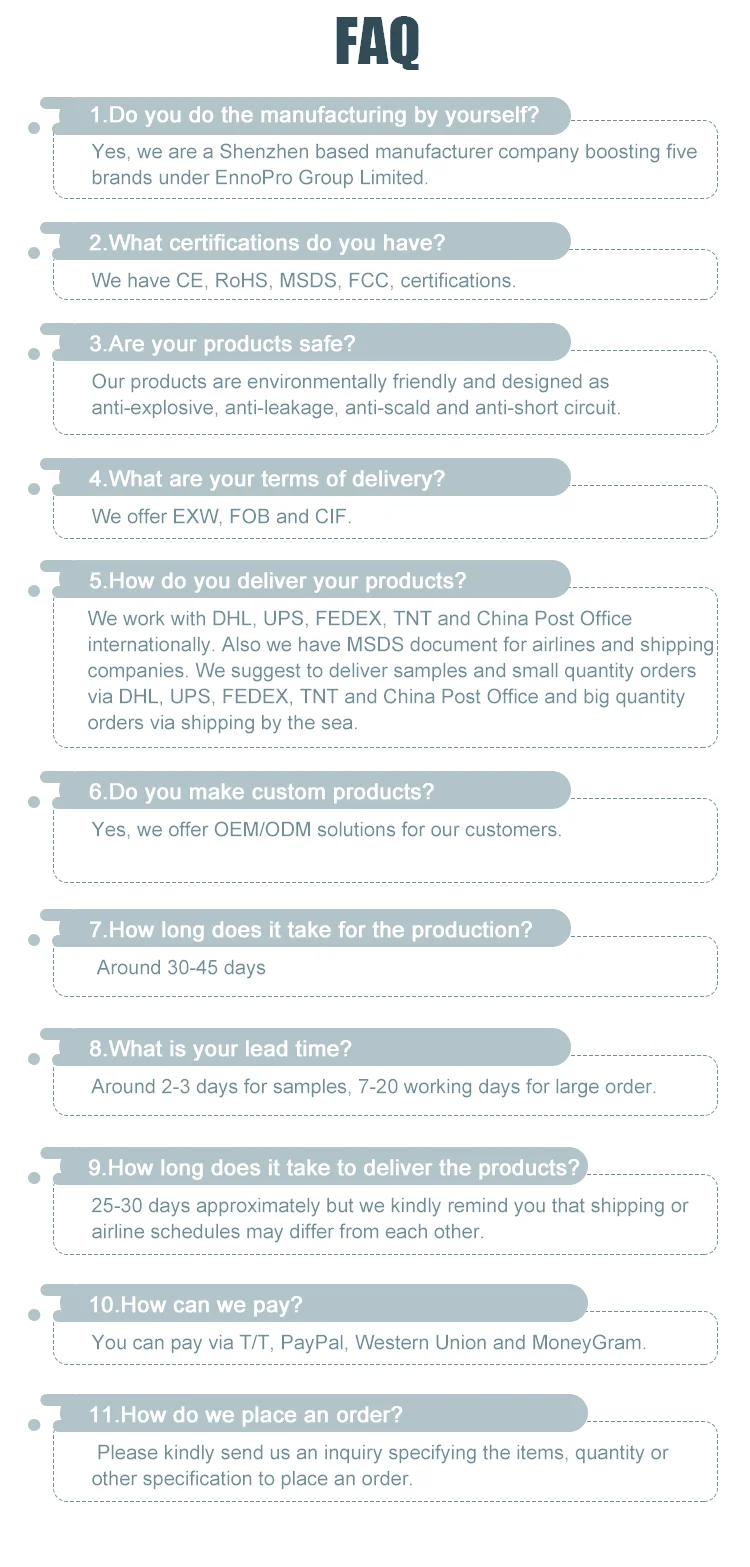750x1567 pixels.
Task: Click the answer mentioning PayPal and Western Union
Action: [369, 1343]
